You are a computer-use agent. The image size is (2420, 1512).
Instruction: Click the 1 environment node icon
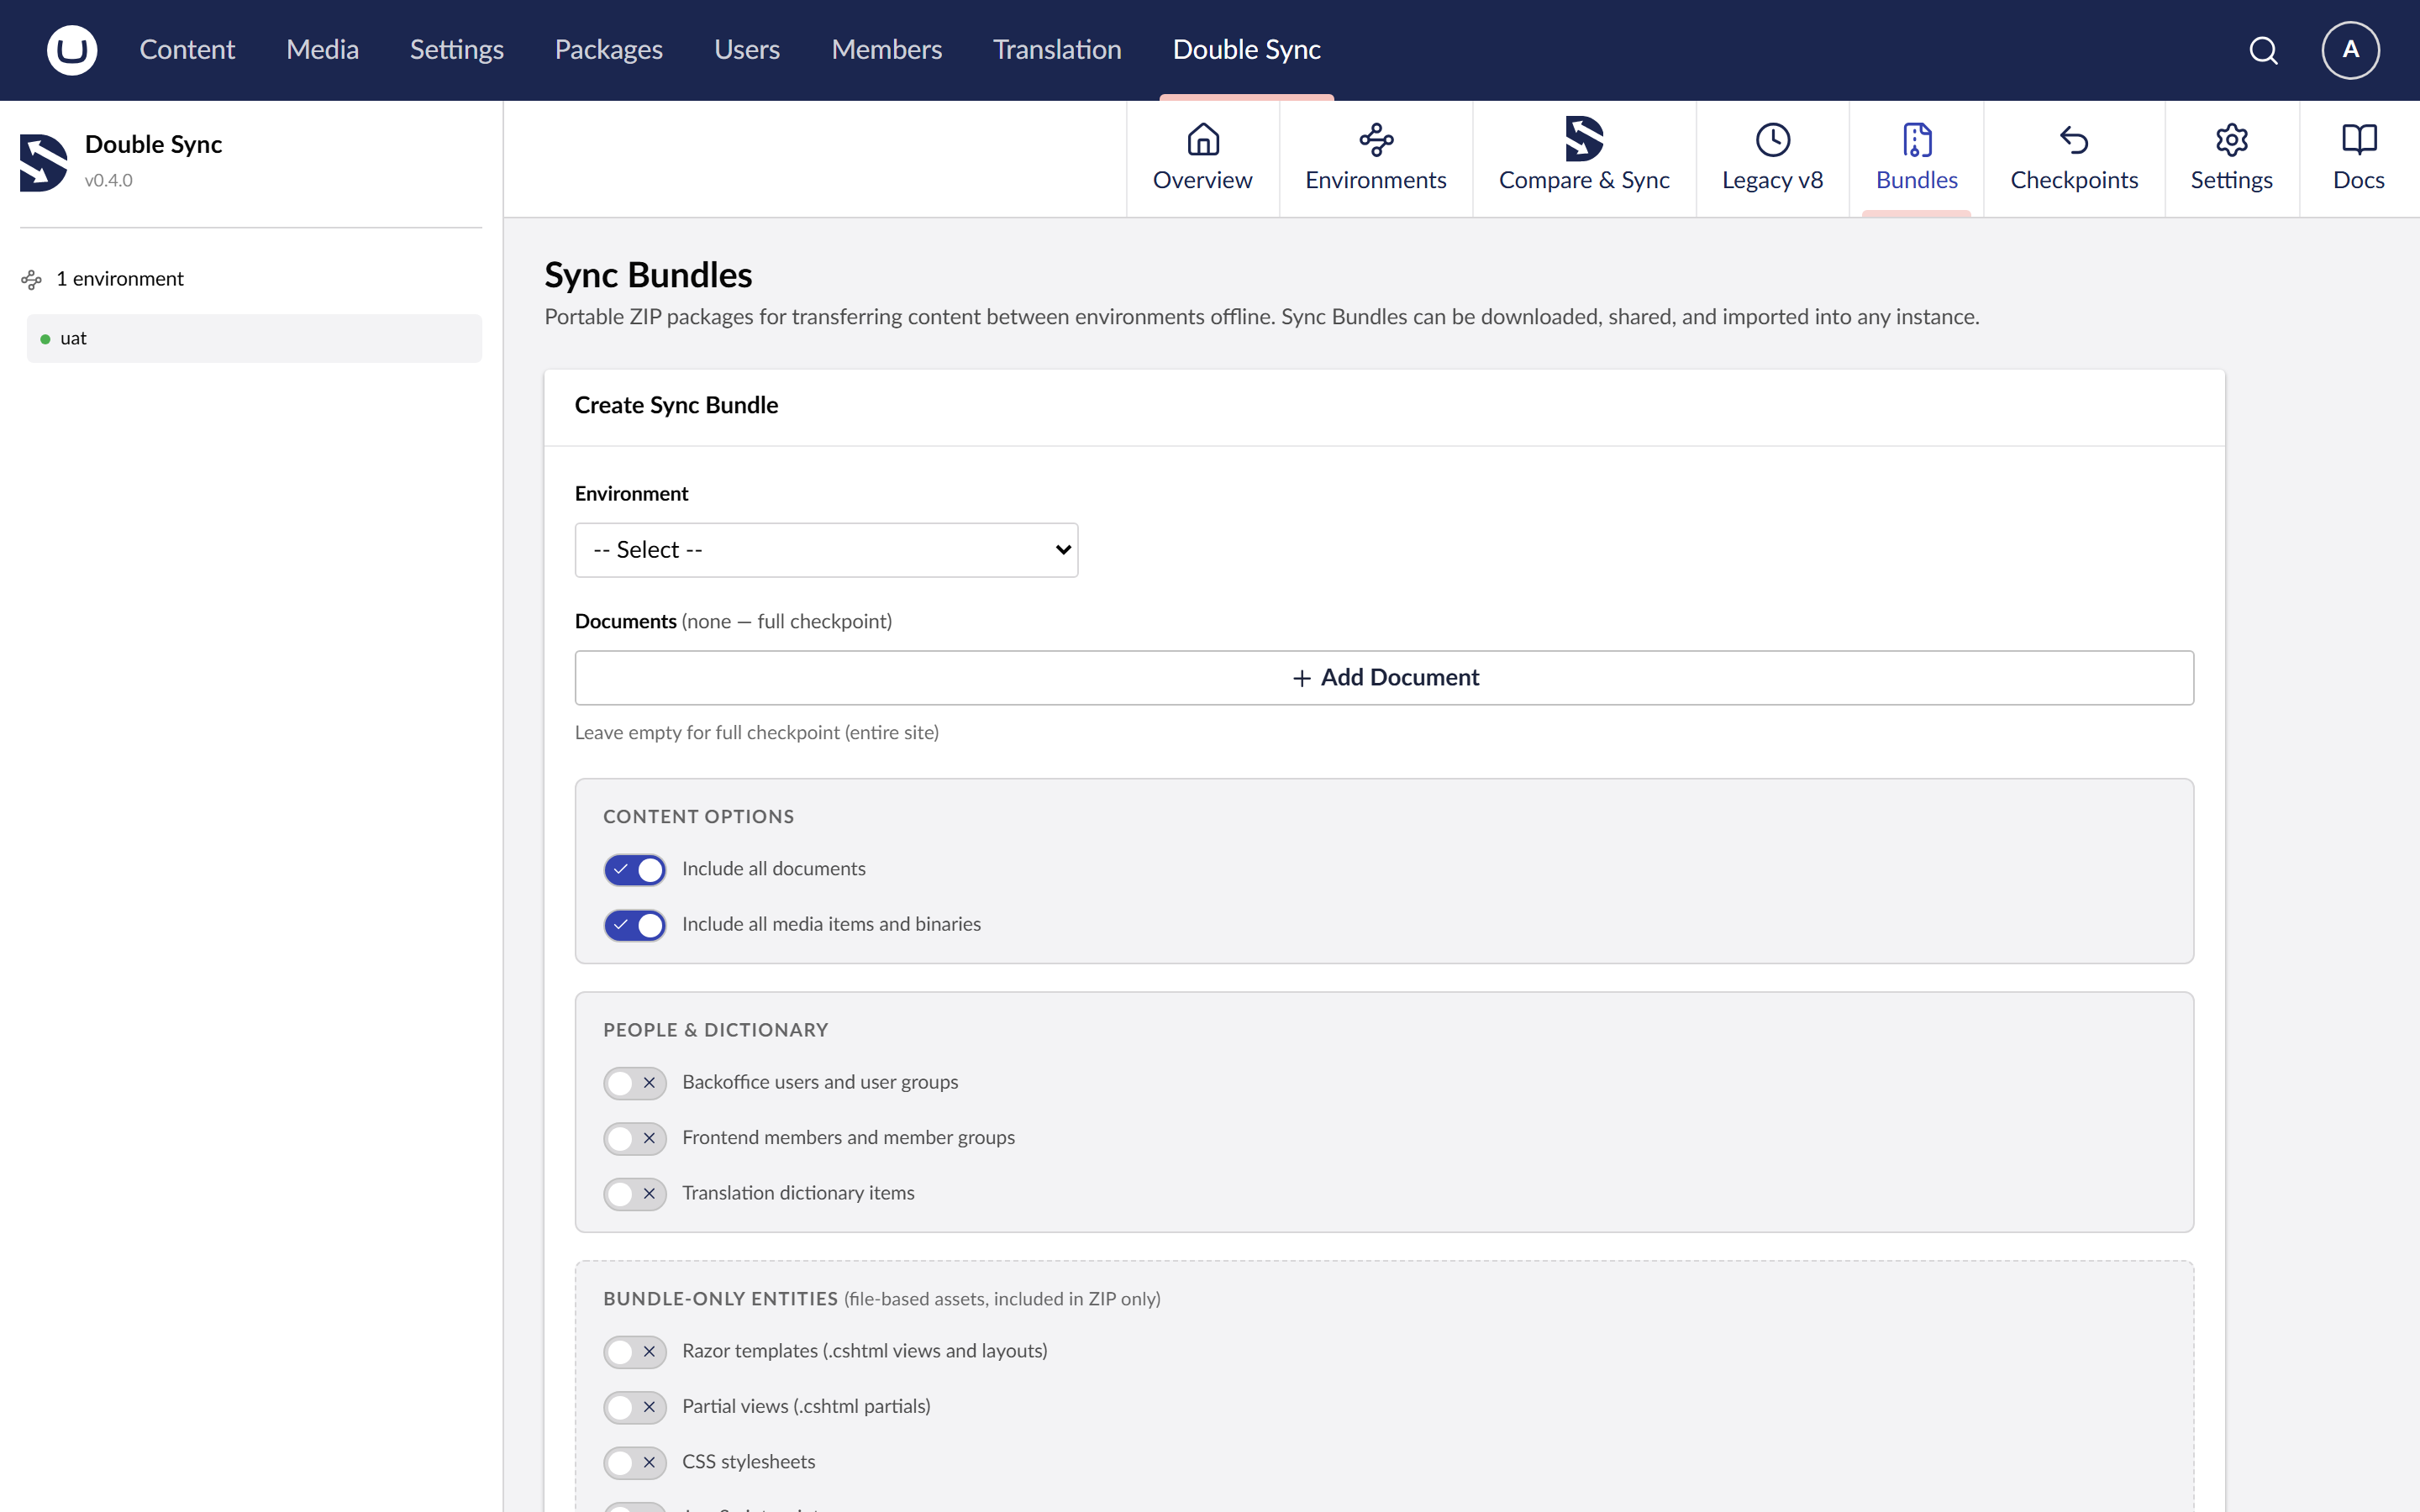(x=31, y=279)
